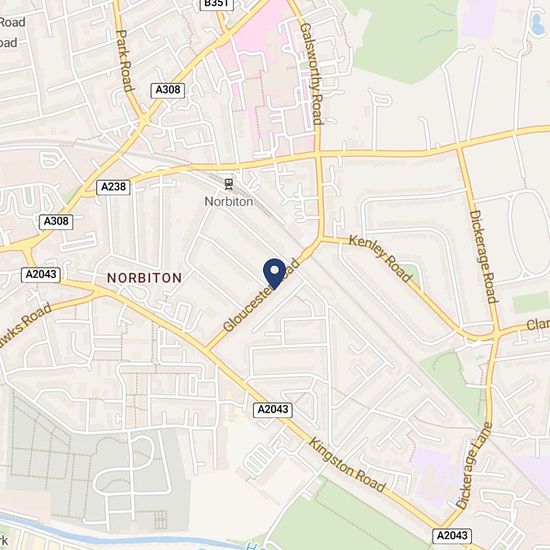Image resolution: width=550 pixels, height=550 pixels.
Task: Select the Norbiton station name label
Action: [229, 202]
